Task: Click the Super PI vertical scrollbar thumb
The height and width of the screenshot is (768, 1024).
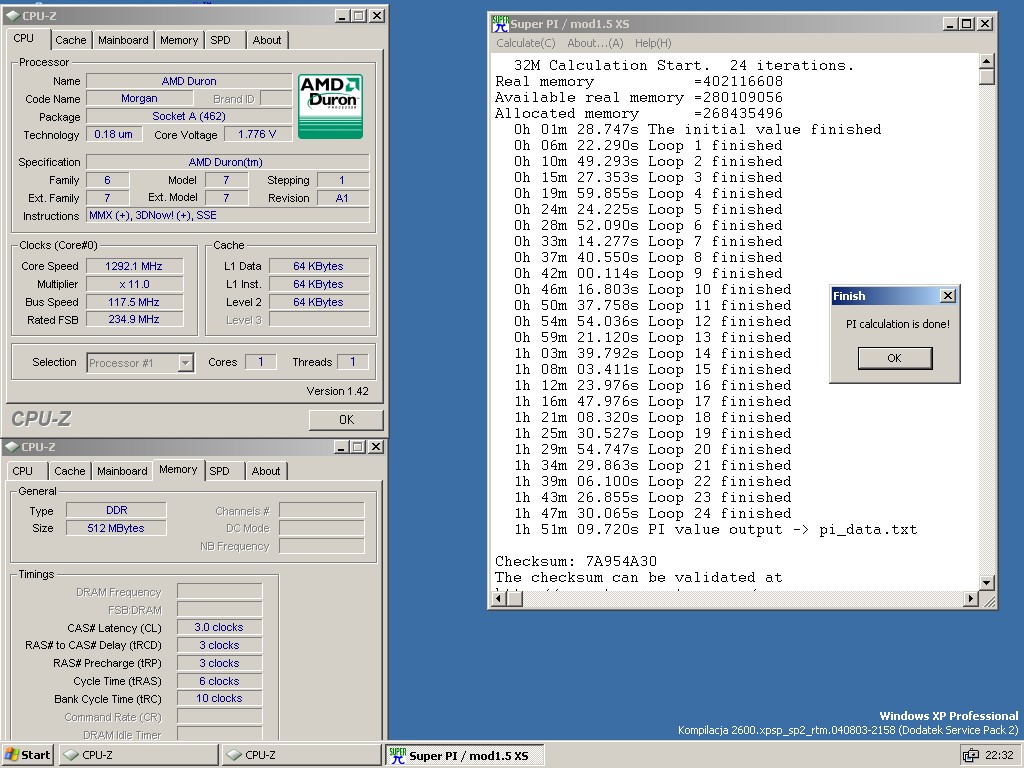Action: coord(987,76)
